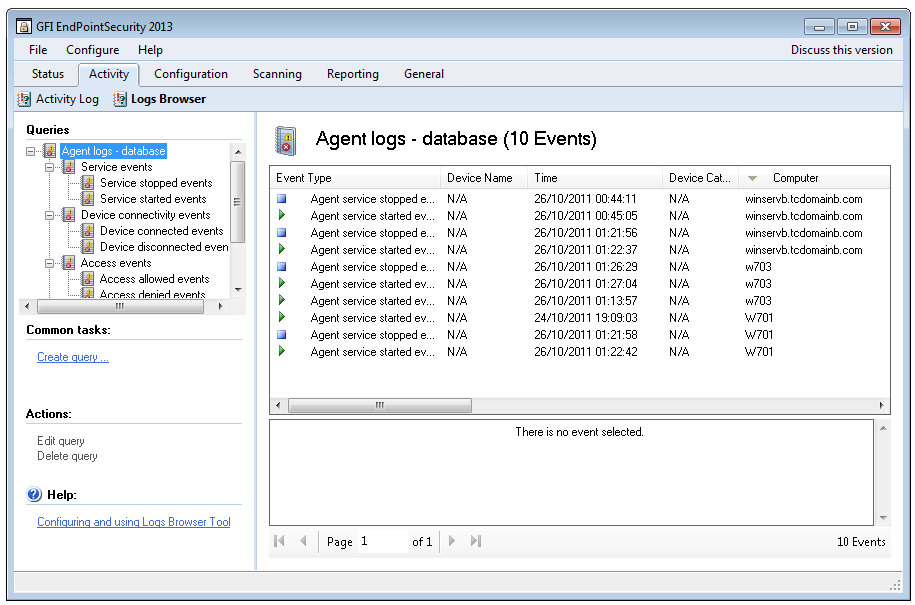Click the Access events query icon

[x=69, y=263]
